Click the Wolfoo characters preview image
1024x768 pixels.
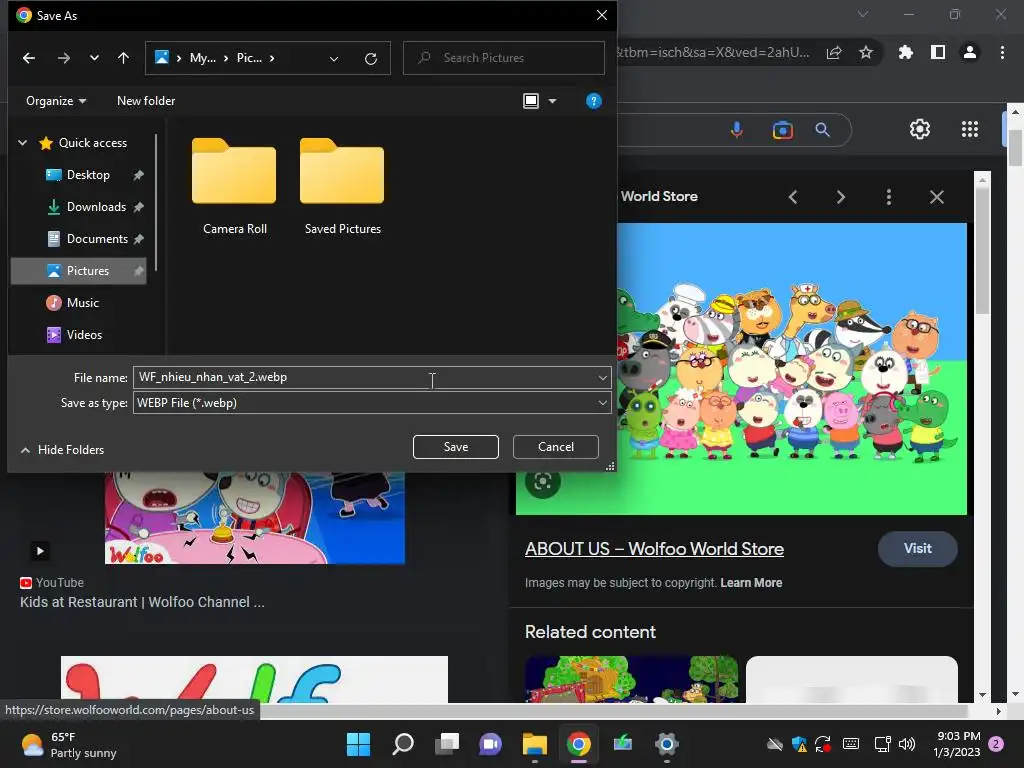coord(792,369)
